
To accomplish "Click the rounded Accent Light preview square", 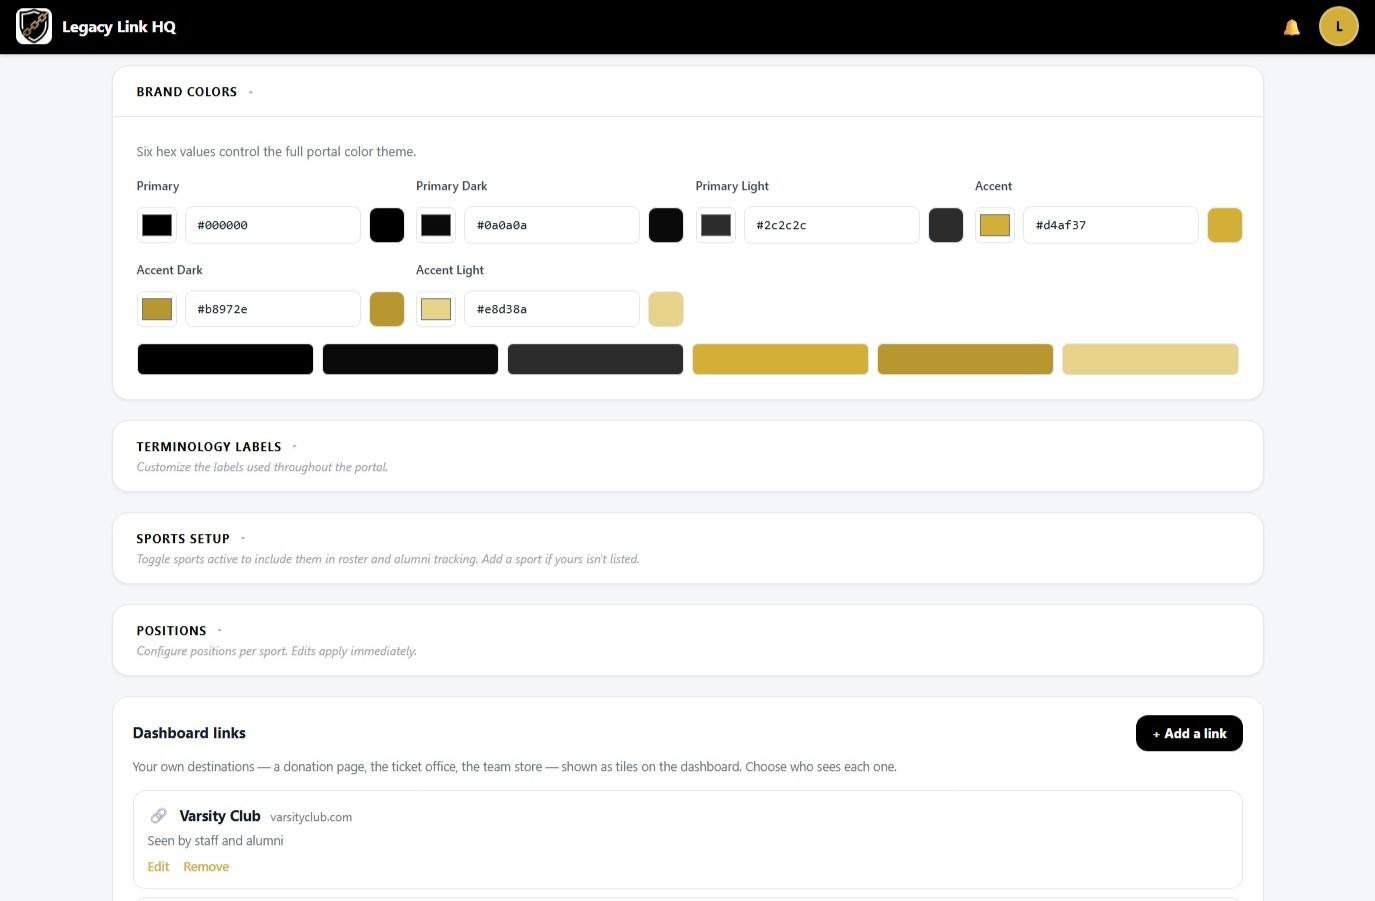I will [x=666, y=309].
